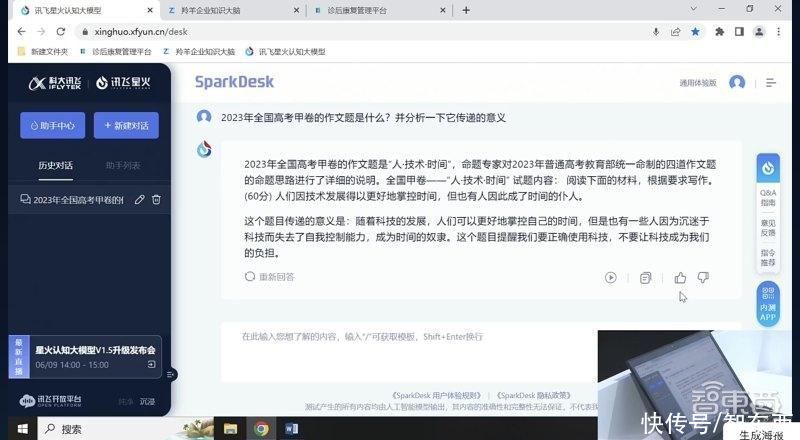Viewport: 800px width, 440px height.
Task: Open a new browser tab
Action: tap(466, 10)
